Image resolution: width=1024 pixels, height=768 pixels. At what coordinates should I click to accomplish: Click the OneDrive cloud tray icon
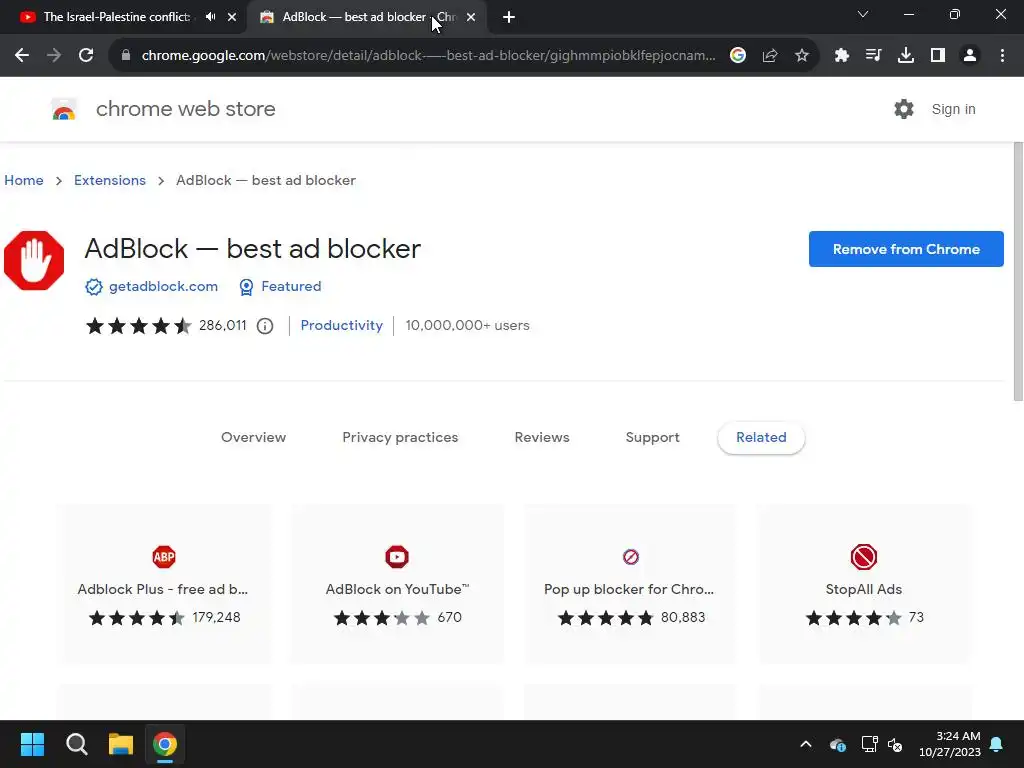(x=838, y=744)
